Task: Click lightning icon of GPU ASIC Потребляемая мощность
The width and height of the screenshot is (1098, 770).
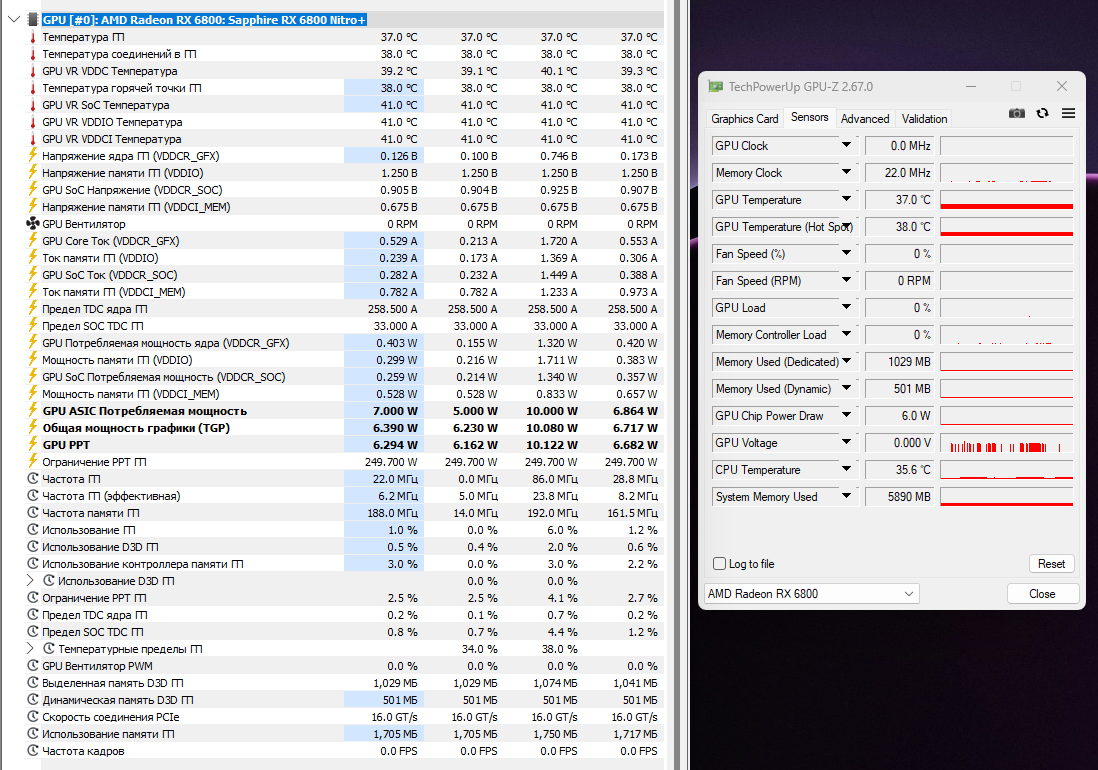Action: (x=32, y=411)
